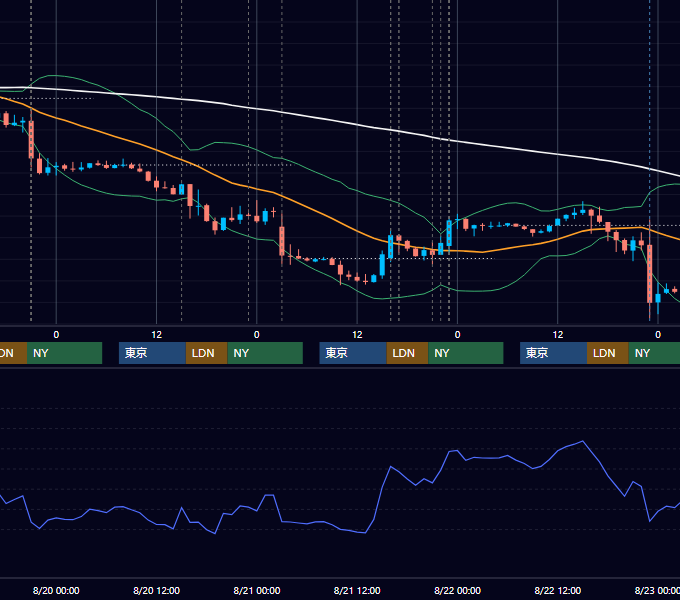
Task: Select the 東京 session block before 8/22 12:00
Action: 553,353
